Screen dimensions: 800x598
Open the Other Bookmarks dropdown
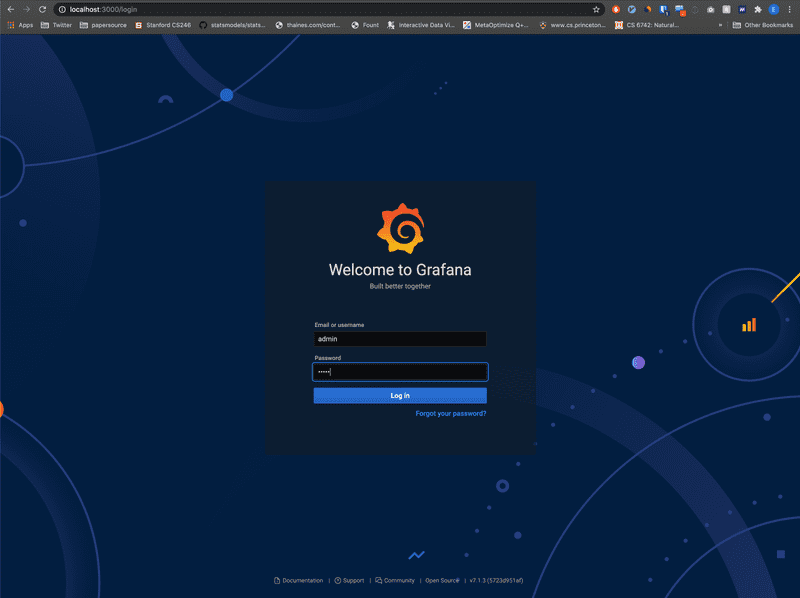pyautogui.click(x=765, y=25)
